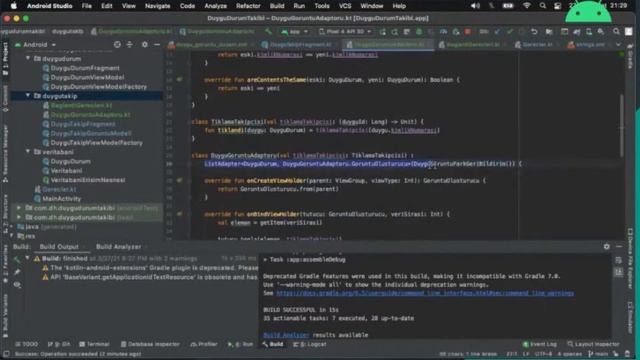The width and height of the screenshot is (640, 360).
Task: Switch to the strings.xml editor tab
Action: (587, 44)
